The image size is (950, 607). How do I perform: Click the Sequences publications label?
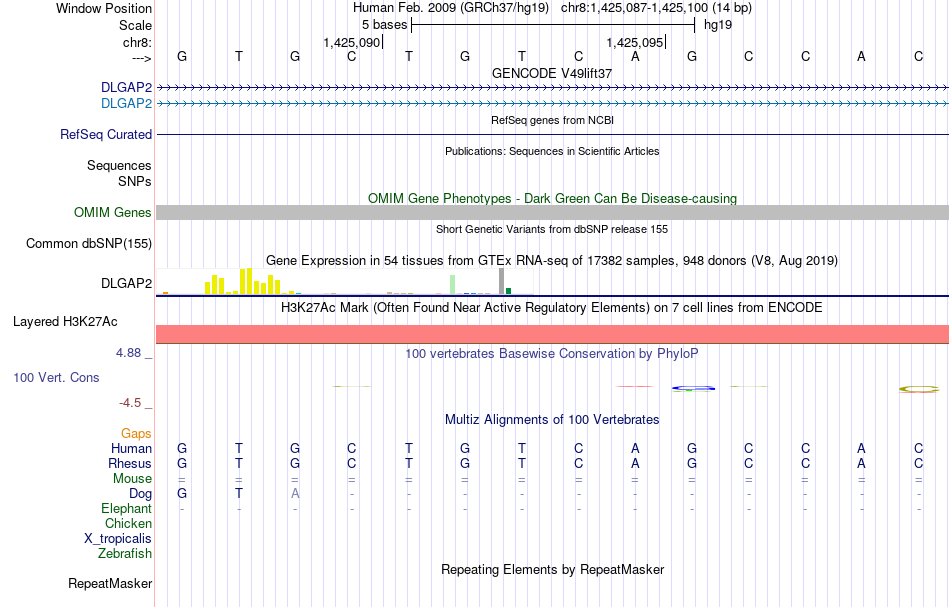click(119, 165)
